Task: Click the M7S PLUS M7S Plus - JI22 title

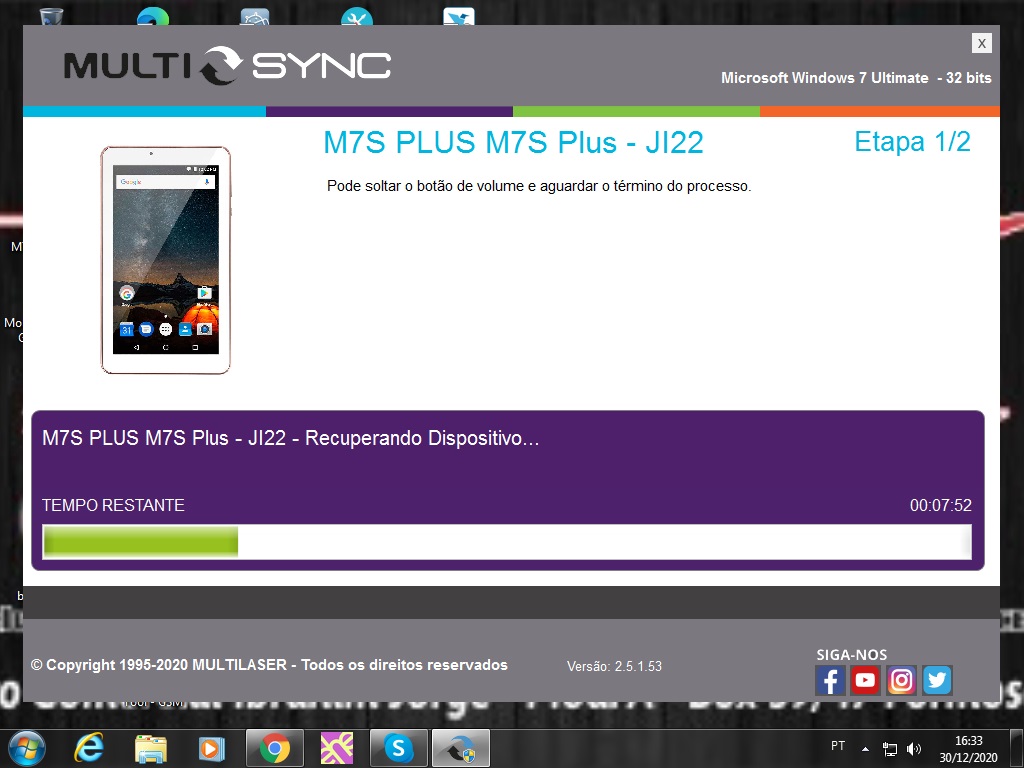Action: click(513, 142)
